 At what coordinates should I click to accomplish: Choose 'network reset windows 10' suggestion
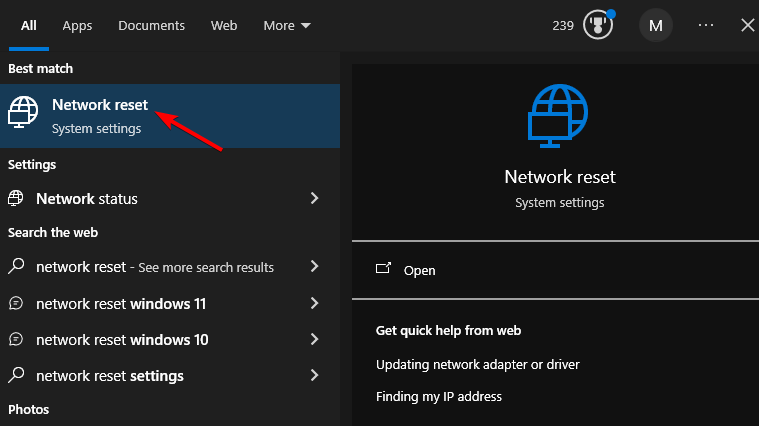[x=170, y=340]
